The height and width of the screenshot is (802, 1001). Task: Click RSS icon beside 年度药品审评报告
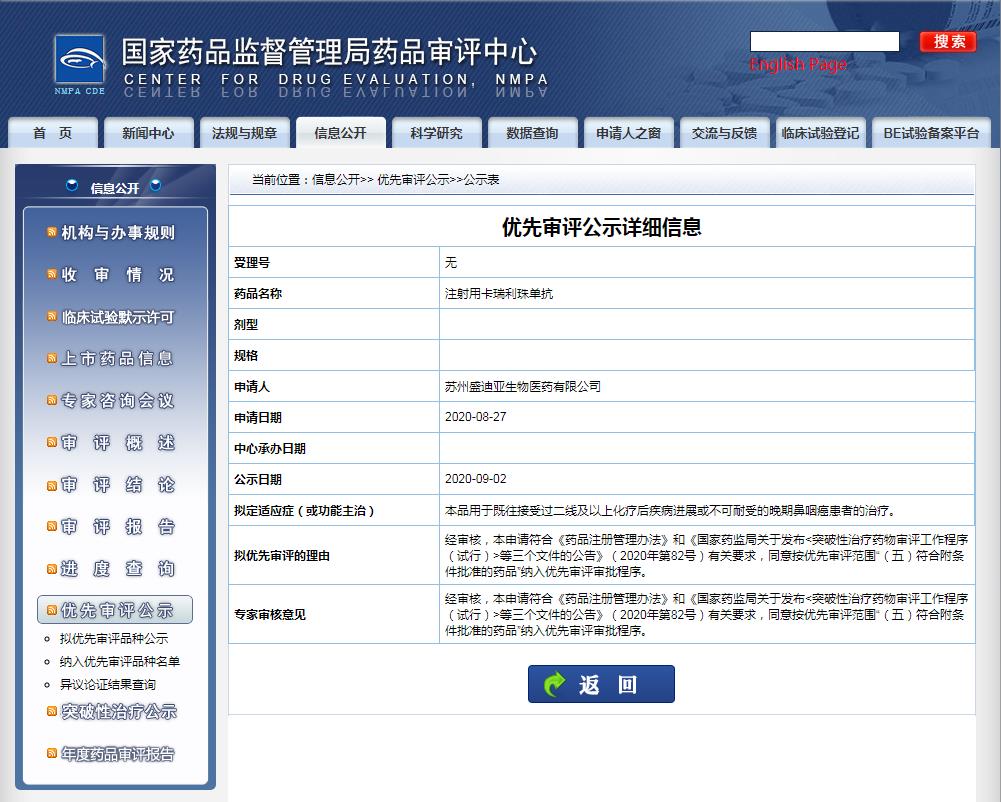pyautogui.click(x=52, y=753)
